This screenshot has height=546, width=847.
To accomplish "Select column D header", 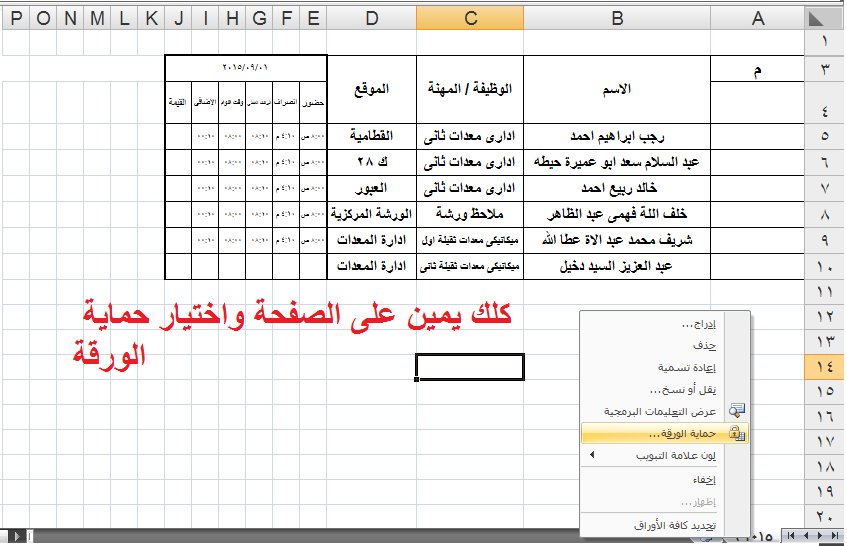I will click(x=372, y=18).
